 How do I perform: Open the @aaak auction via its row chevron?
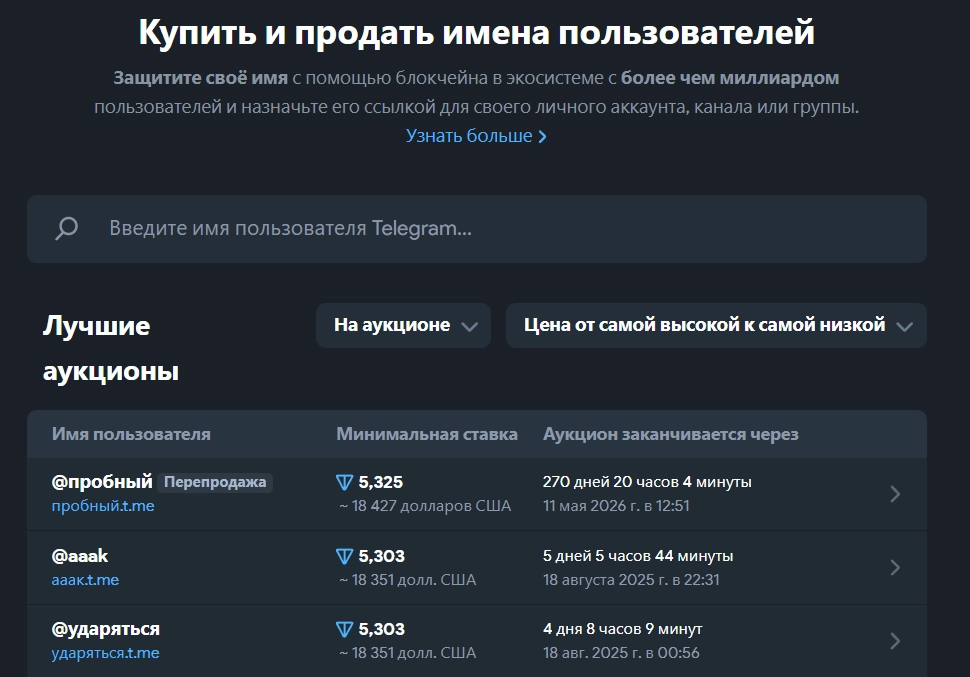(895, 567)
